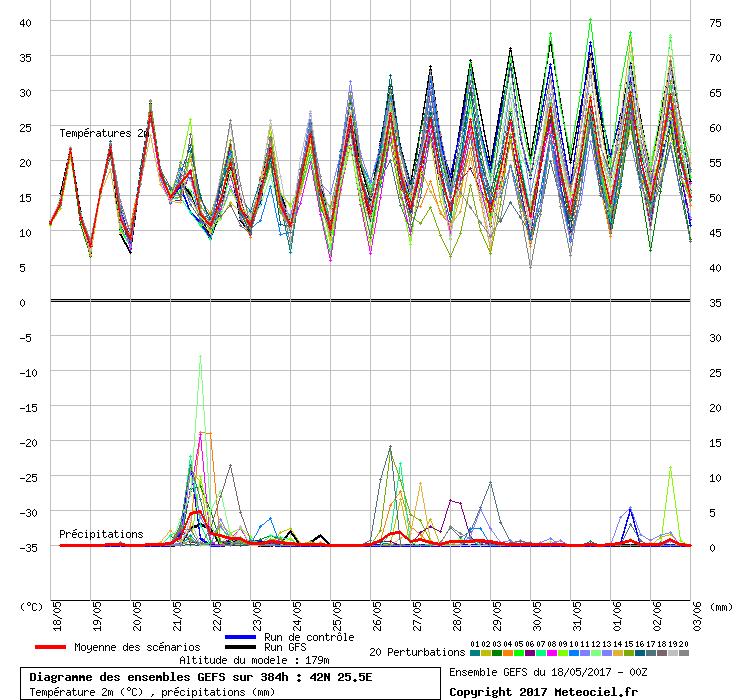Click the 24/05 date label

pos(297,616)
